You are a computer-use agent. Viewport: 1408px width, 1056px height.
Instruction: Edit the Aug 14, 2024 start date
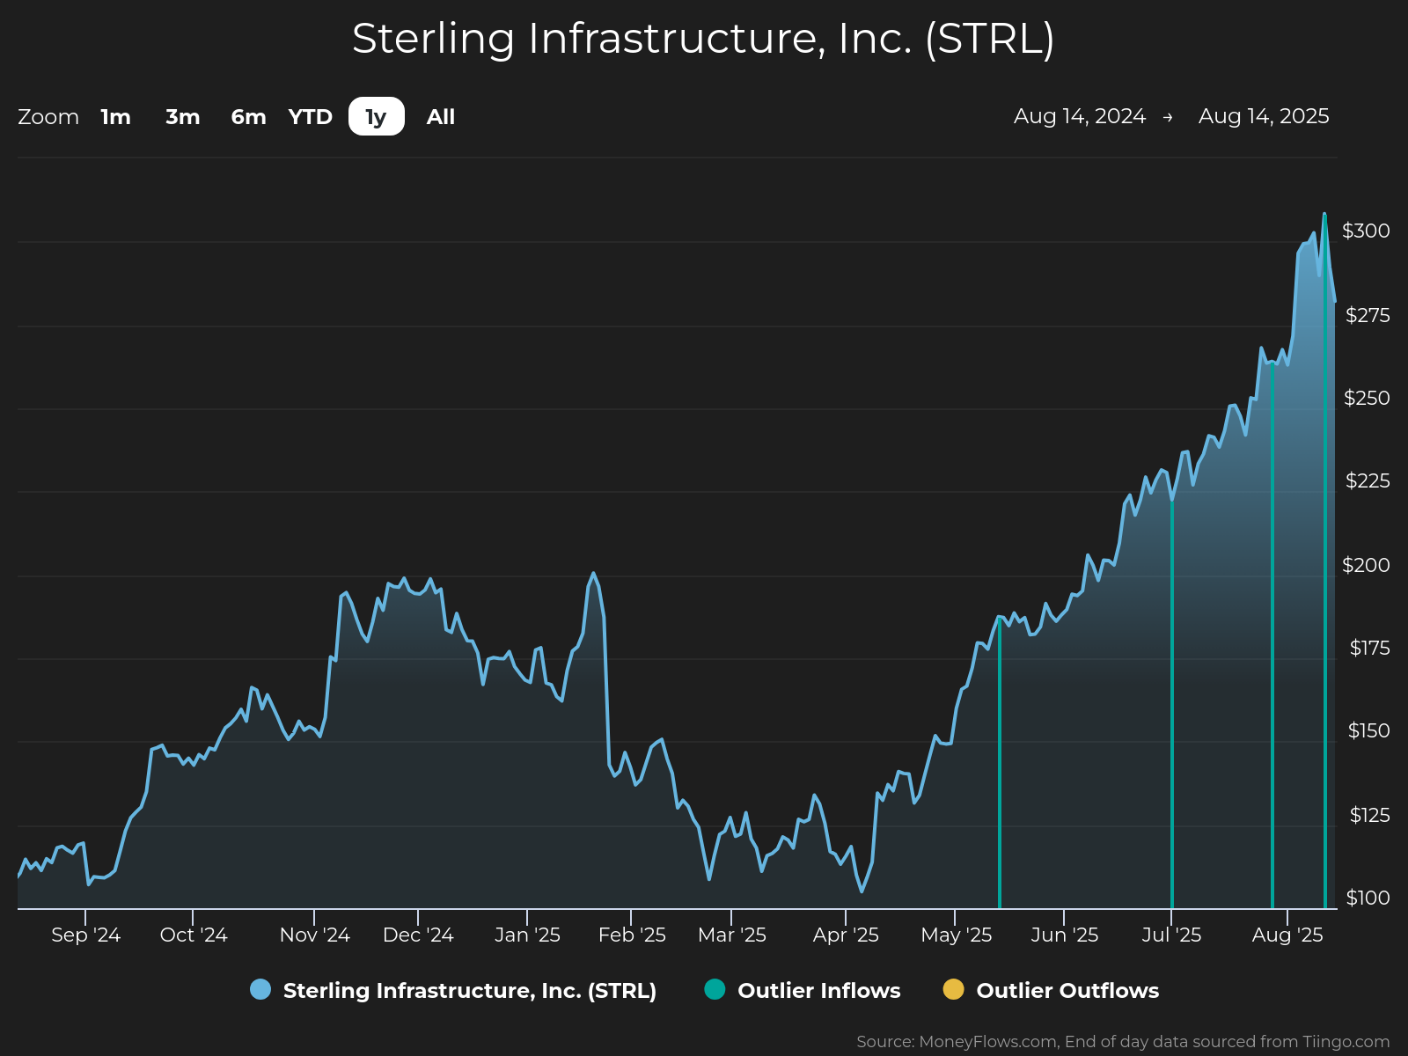click(x=1079, y=116)
